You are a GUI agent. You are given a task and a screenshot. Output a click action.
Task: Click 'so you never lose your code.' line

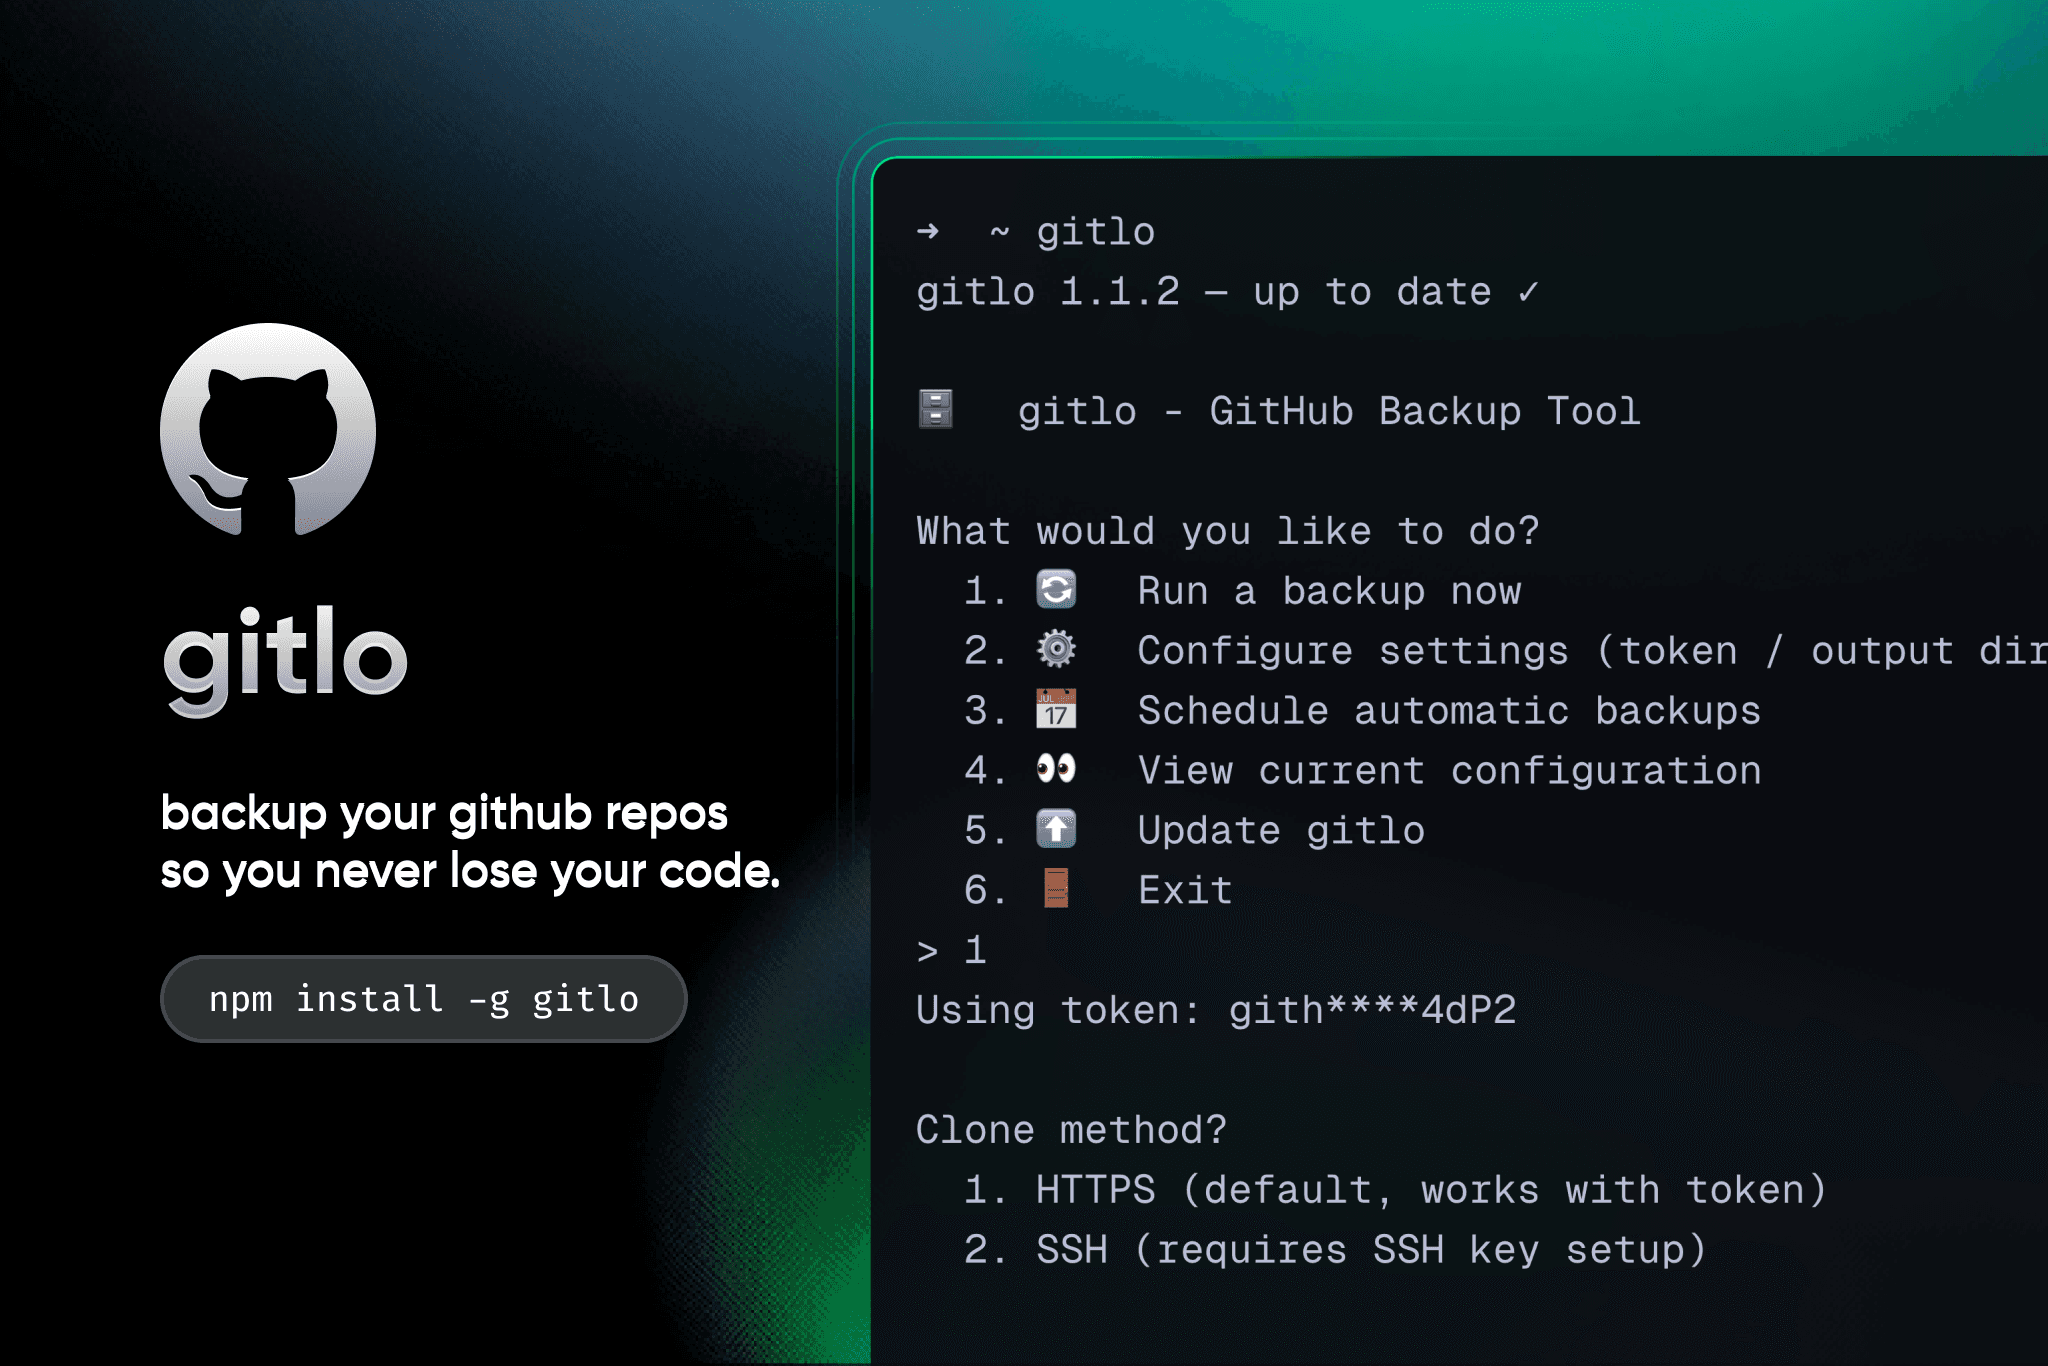click(470, 871)
